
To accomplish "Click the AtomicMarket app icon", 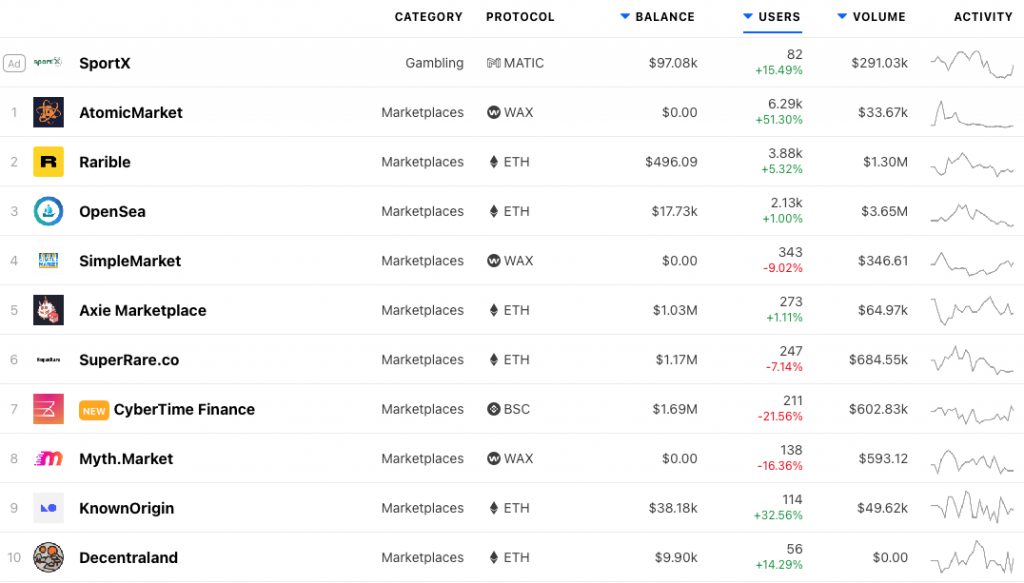I will [48, 112].
